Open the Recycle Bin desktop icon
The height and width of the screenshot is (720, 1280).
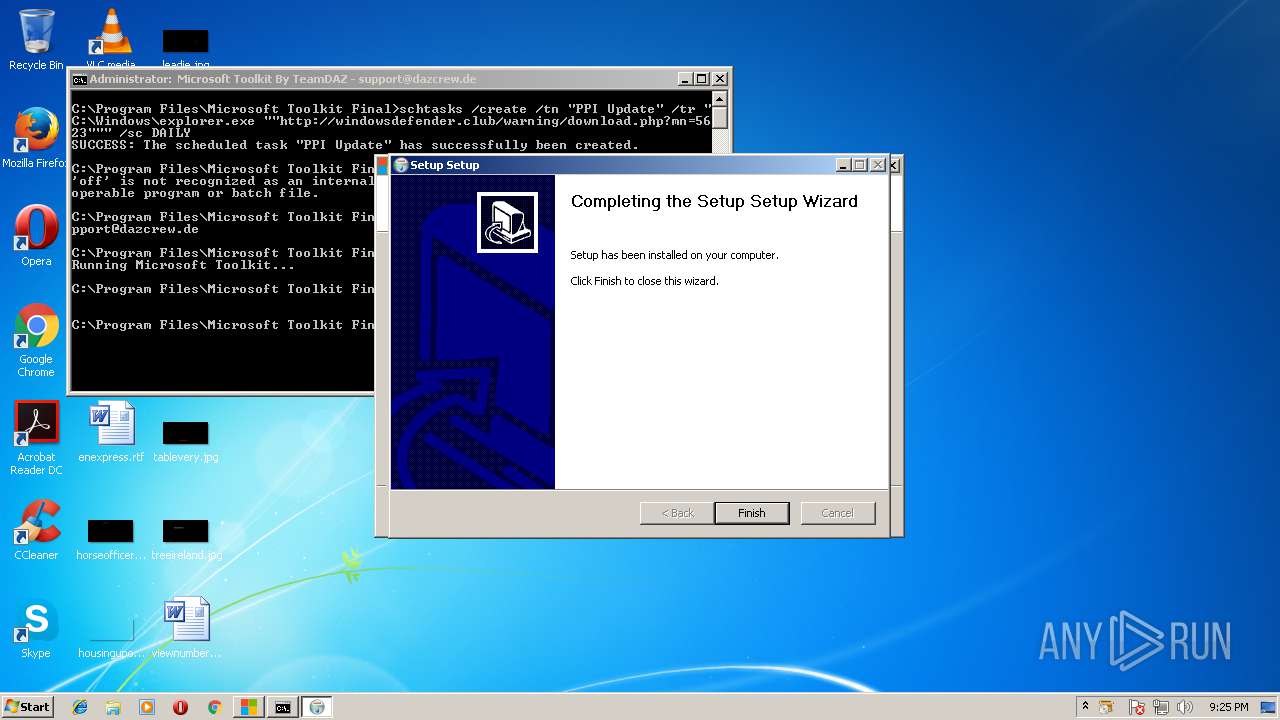coord(36,40)
